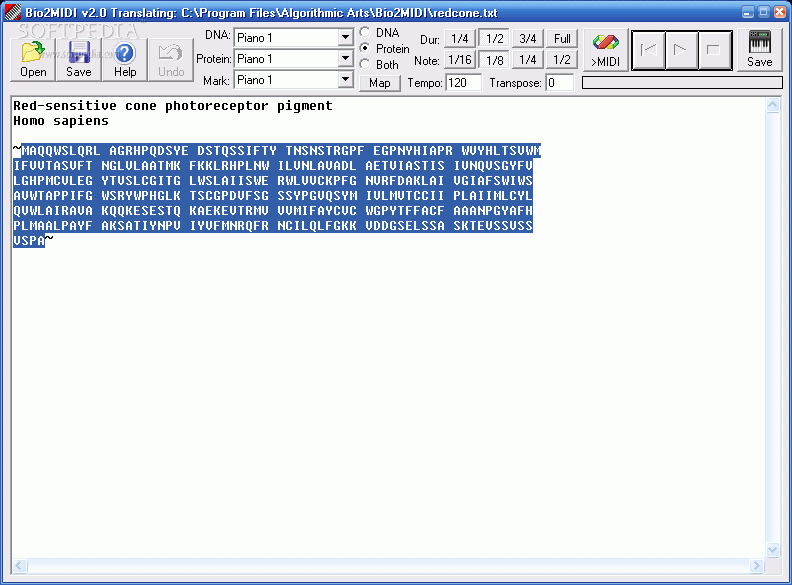The width and height of the screenshot is (792, 585).
Task: Click horizontal scrollbar right arrow
Action: pyautogui.click(x=757, y=565)
